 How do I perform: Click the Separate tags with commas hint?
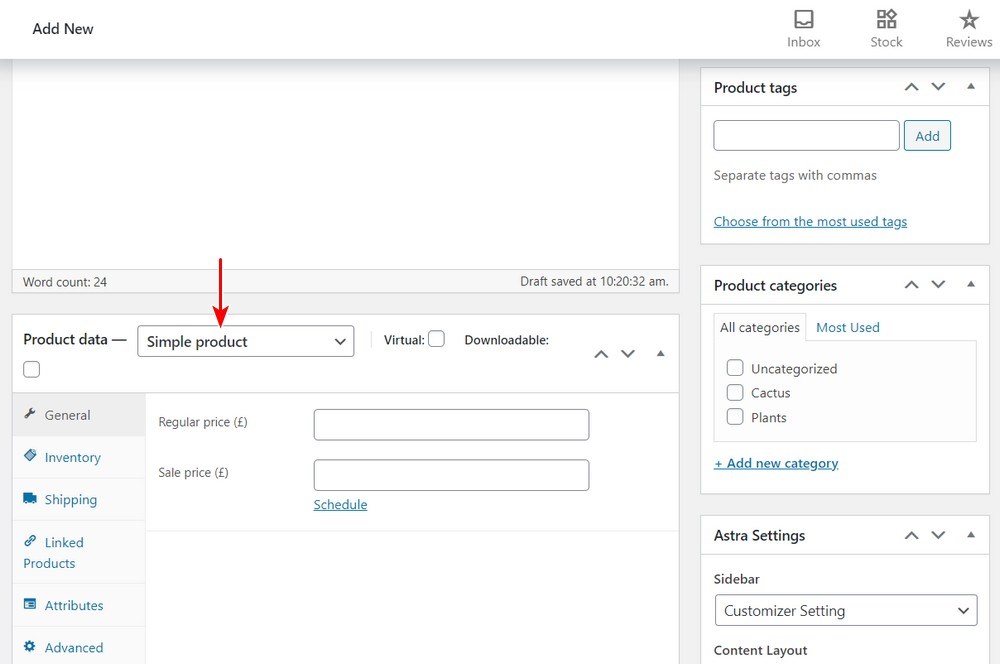(x=795, y=175)
